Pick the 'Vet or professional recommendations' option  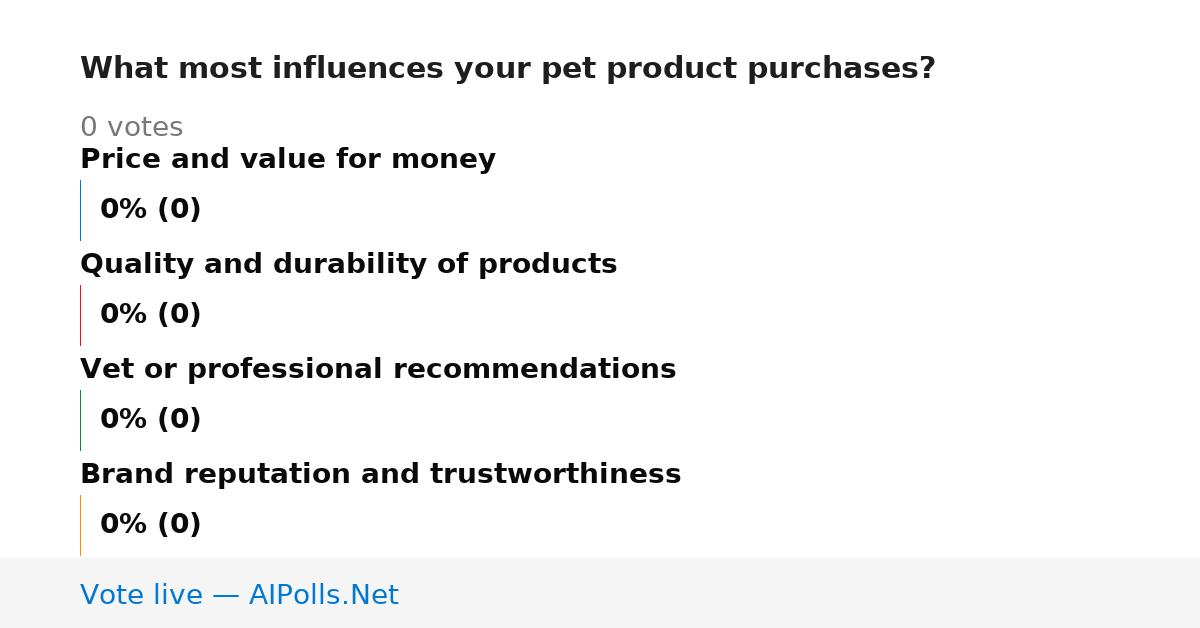tap(378, 370)
